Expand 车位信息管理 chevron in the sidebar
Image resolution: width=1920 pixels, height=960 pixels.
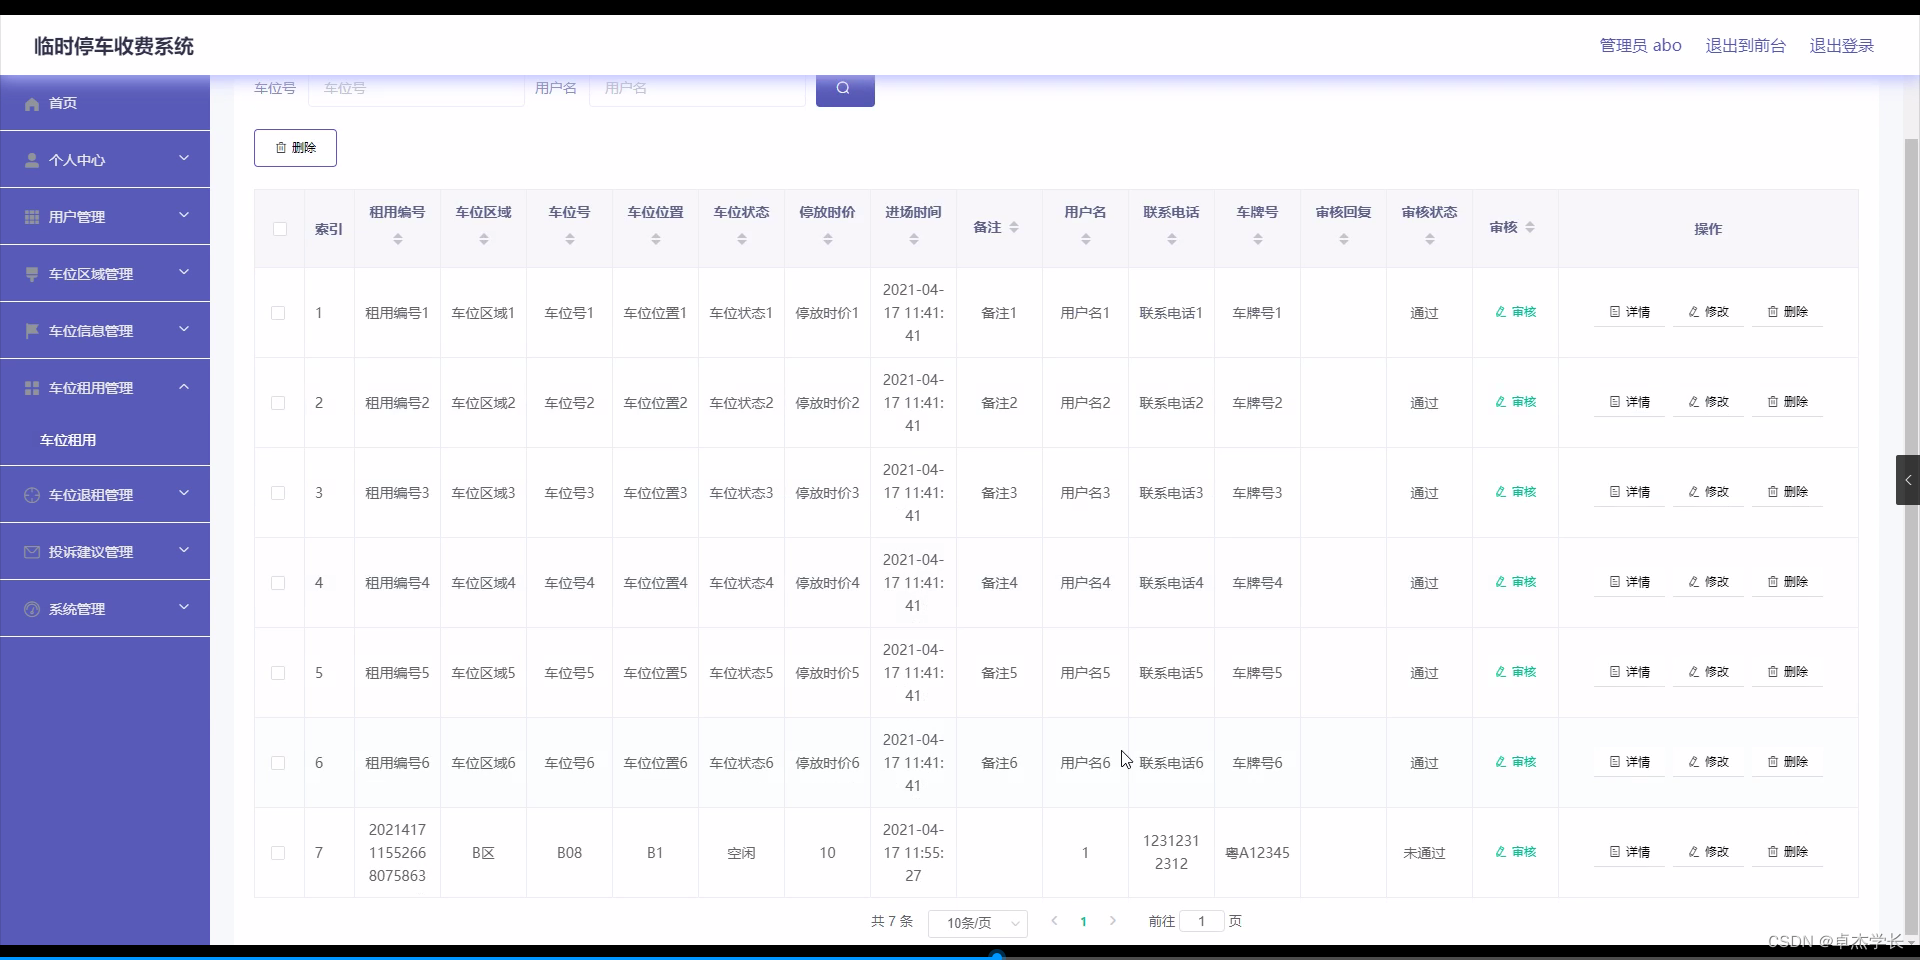(x=184, y=329)
